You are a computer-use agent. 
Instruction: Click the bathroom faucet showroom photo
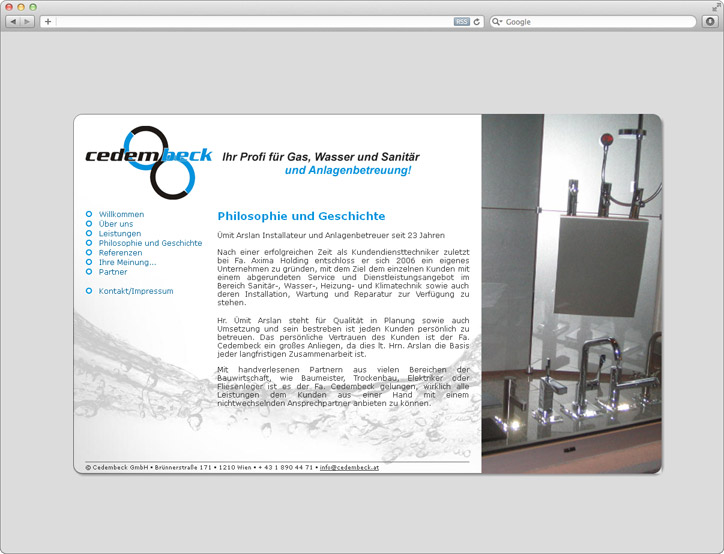(x=572, y=294)
